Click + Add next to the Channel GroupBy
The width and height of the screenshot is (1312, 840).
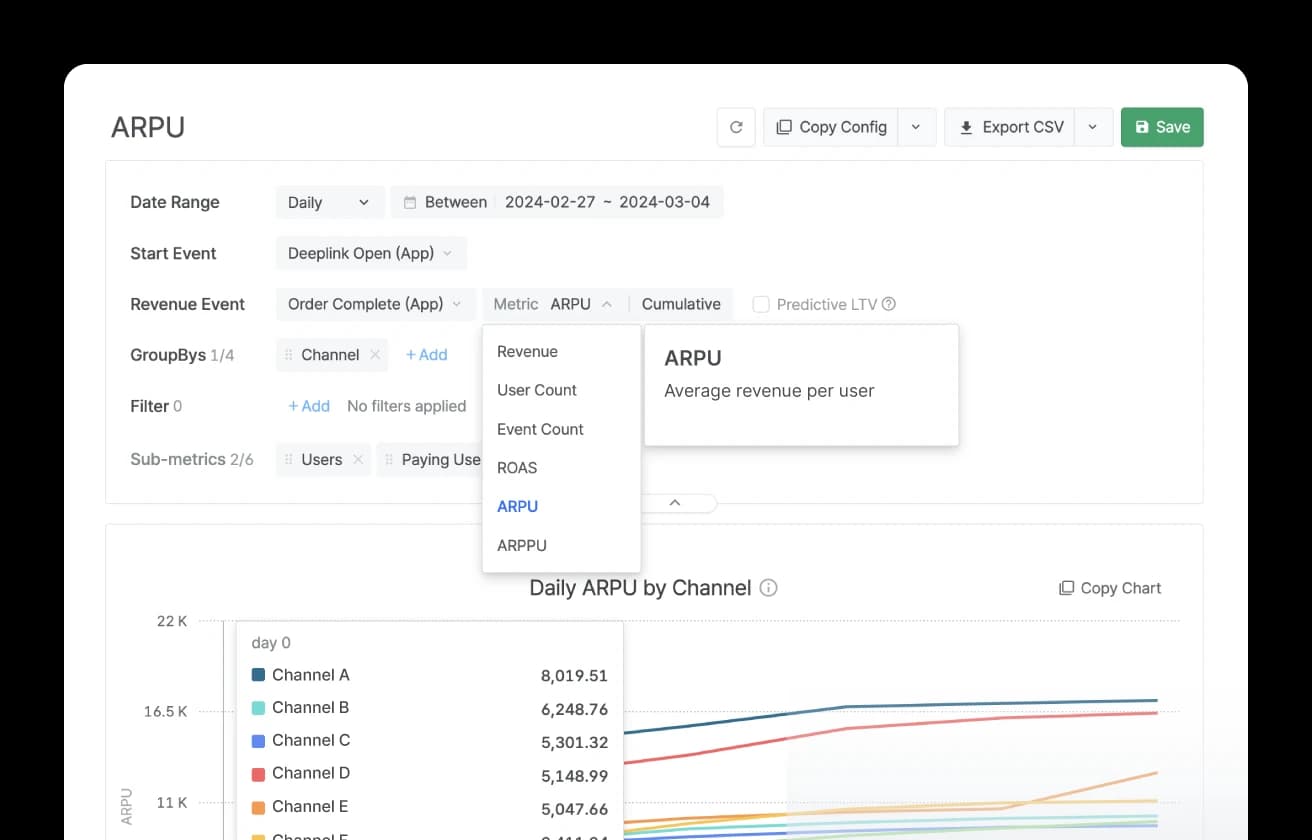tap(427, 354)
